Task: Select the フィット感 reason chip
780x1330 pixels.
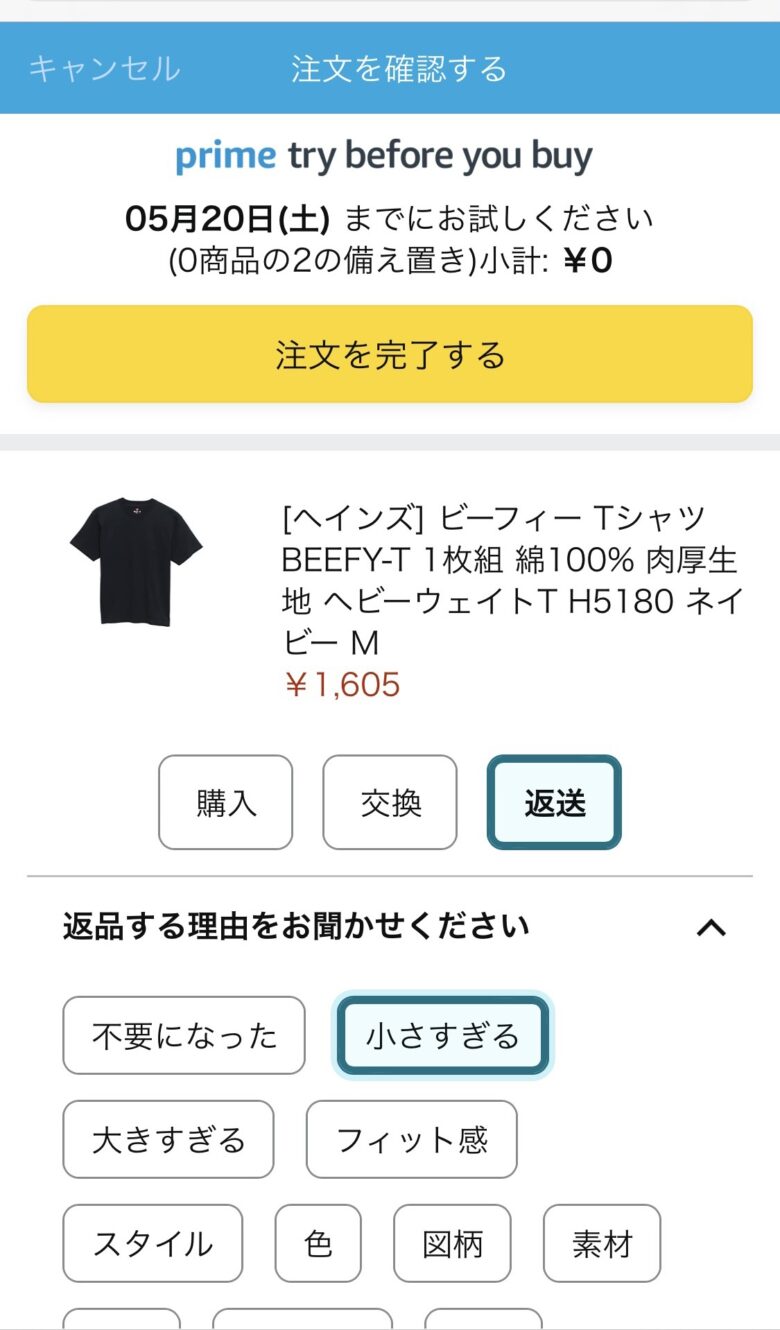Action: (x=412, y=1139)
